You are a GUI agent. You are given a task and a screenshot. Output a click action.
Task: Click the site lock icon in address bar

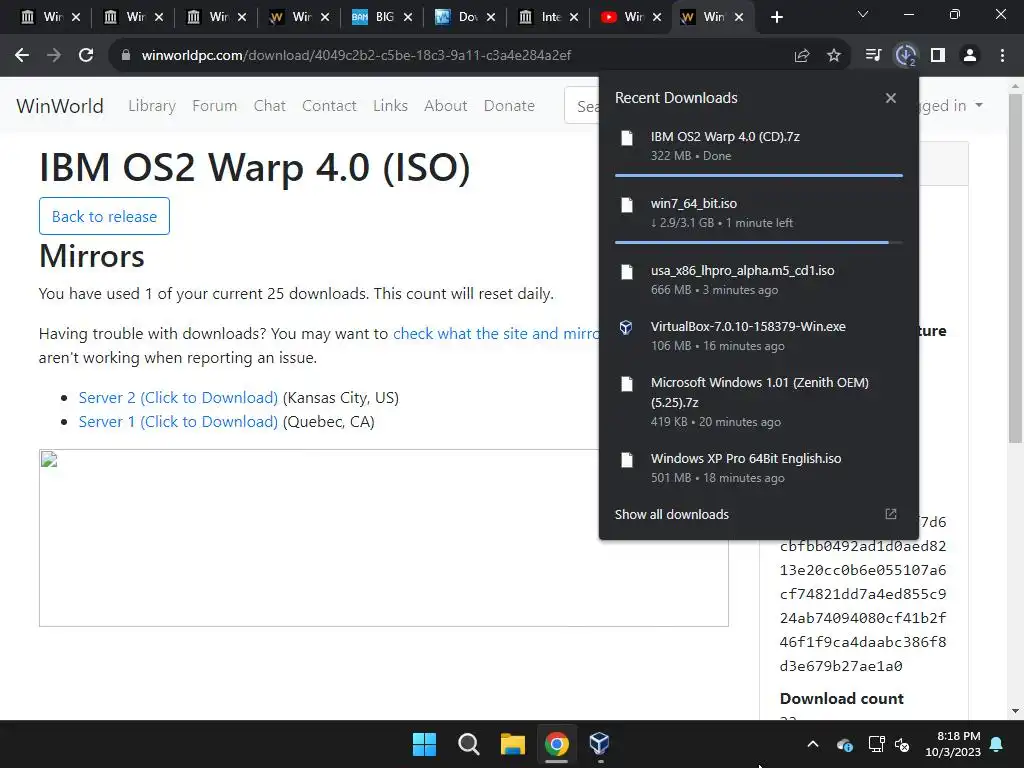pos(126,56)
